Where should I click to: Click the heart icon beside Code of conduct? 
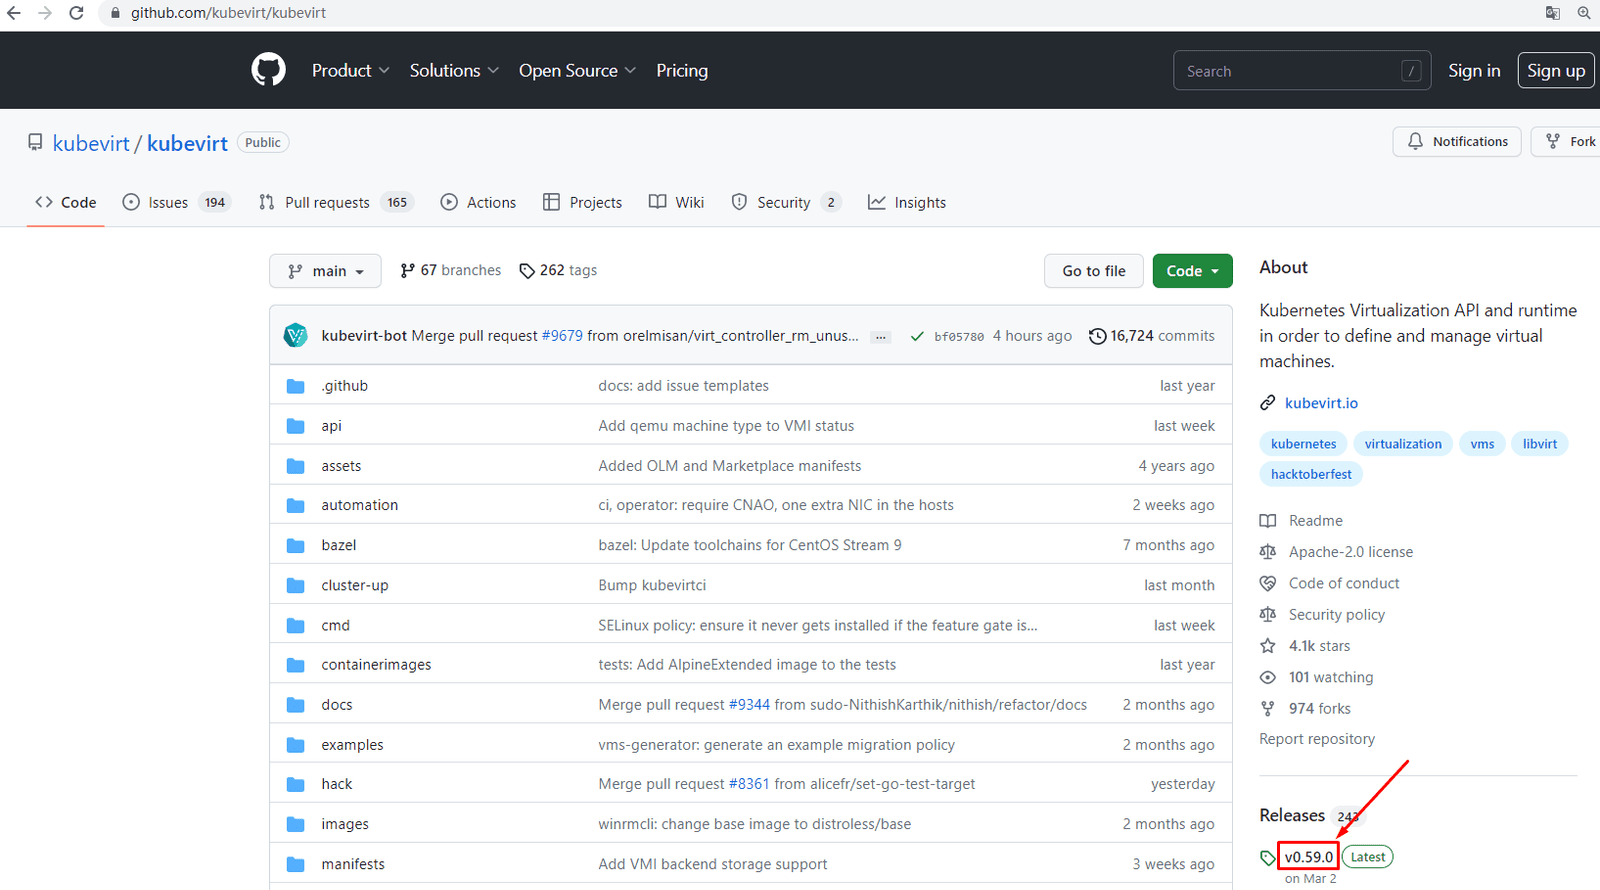click(1268, 583)
